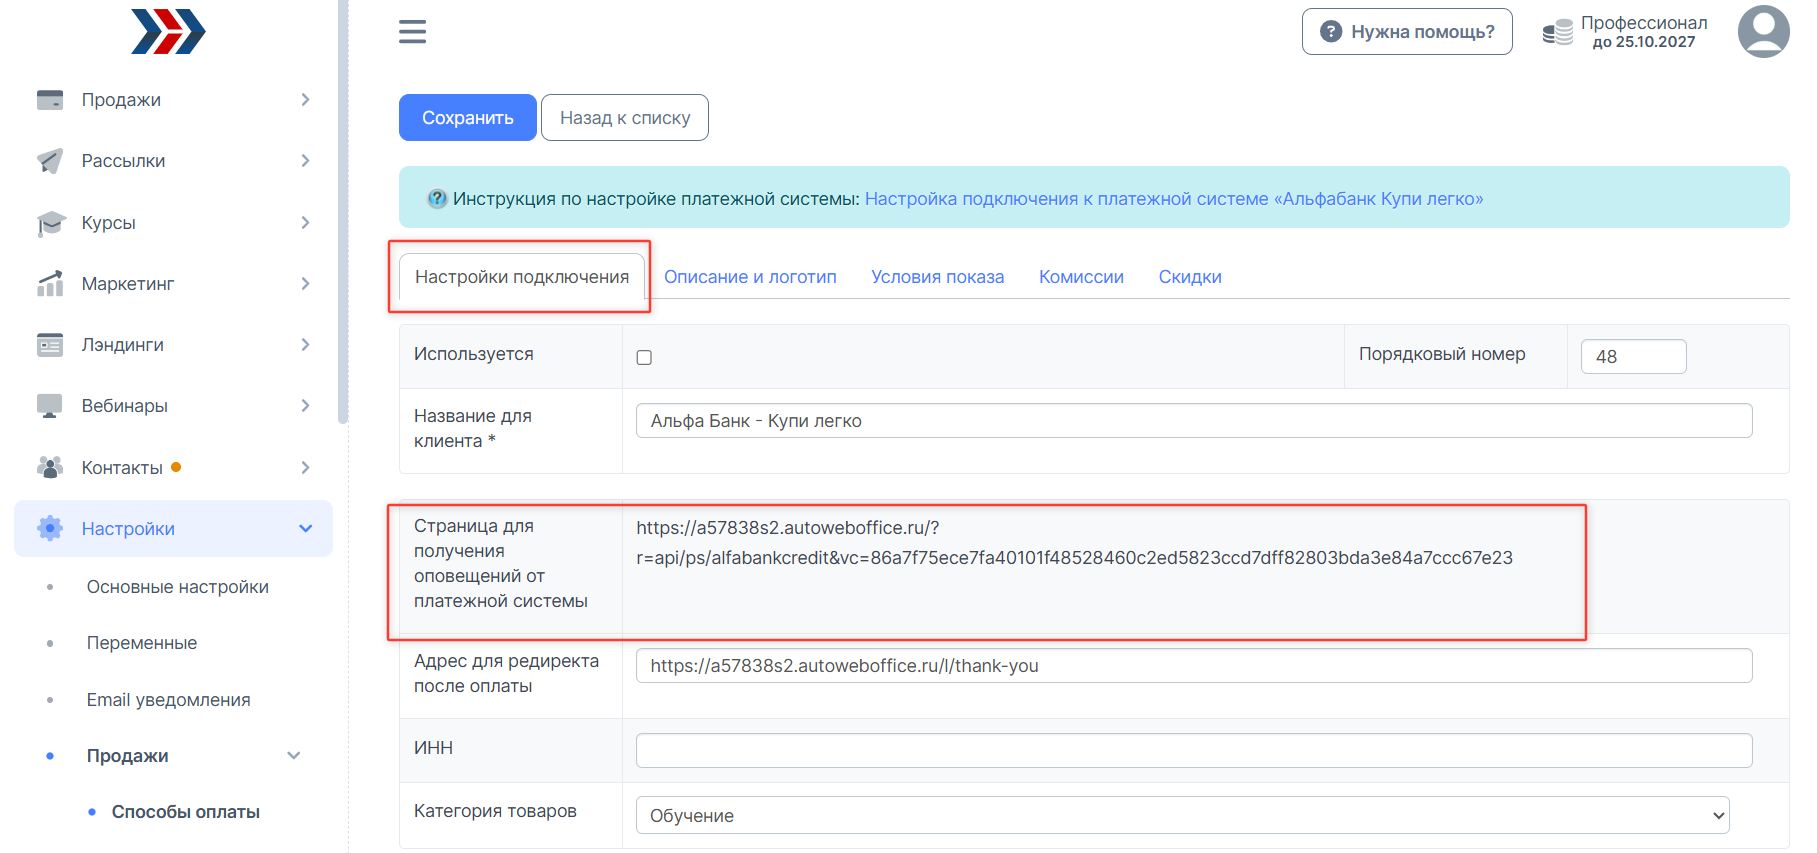Click the AutoWebOffice logo
The height and width of the screenshot is (853, 1817).
tap(168, 32)
